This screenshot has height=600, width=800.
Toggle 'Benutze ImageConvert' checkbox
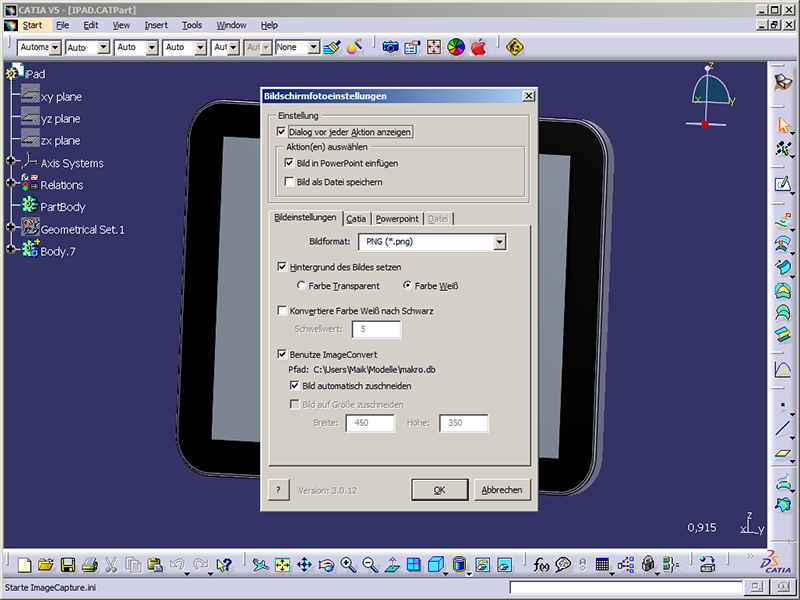pyautogui.click(x=282, y=354)
